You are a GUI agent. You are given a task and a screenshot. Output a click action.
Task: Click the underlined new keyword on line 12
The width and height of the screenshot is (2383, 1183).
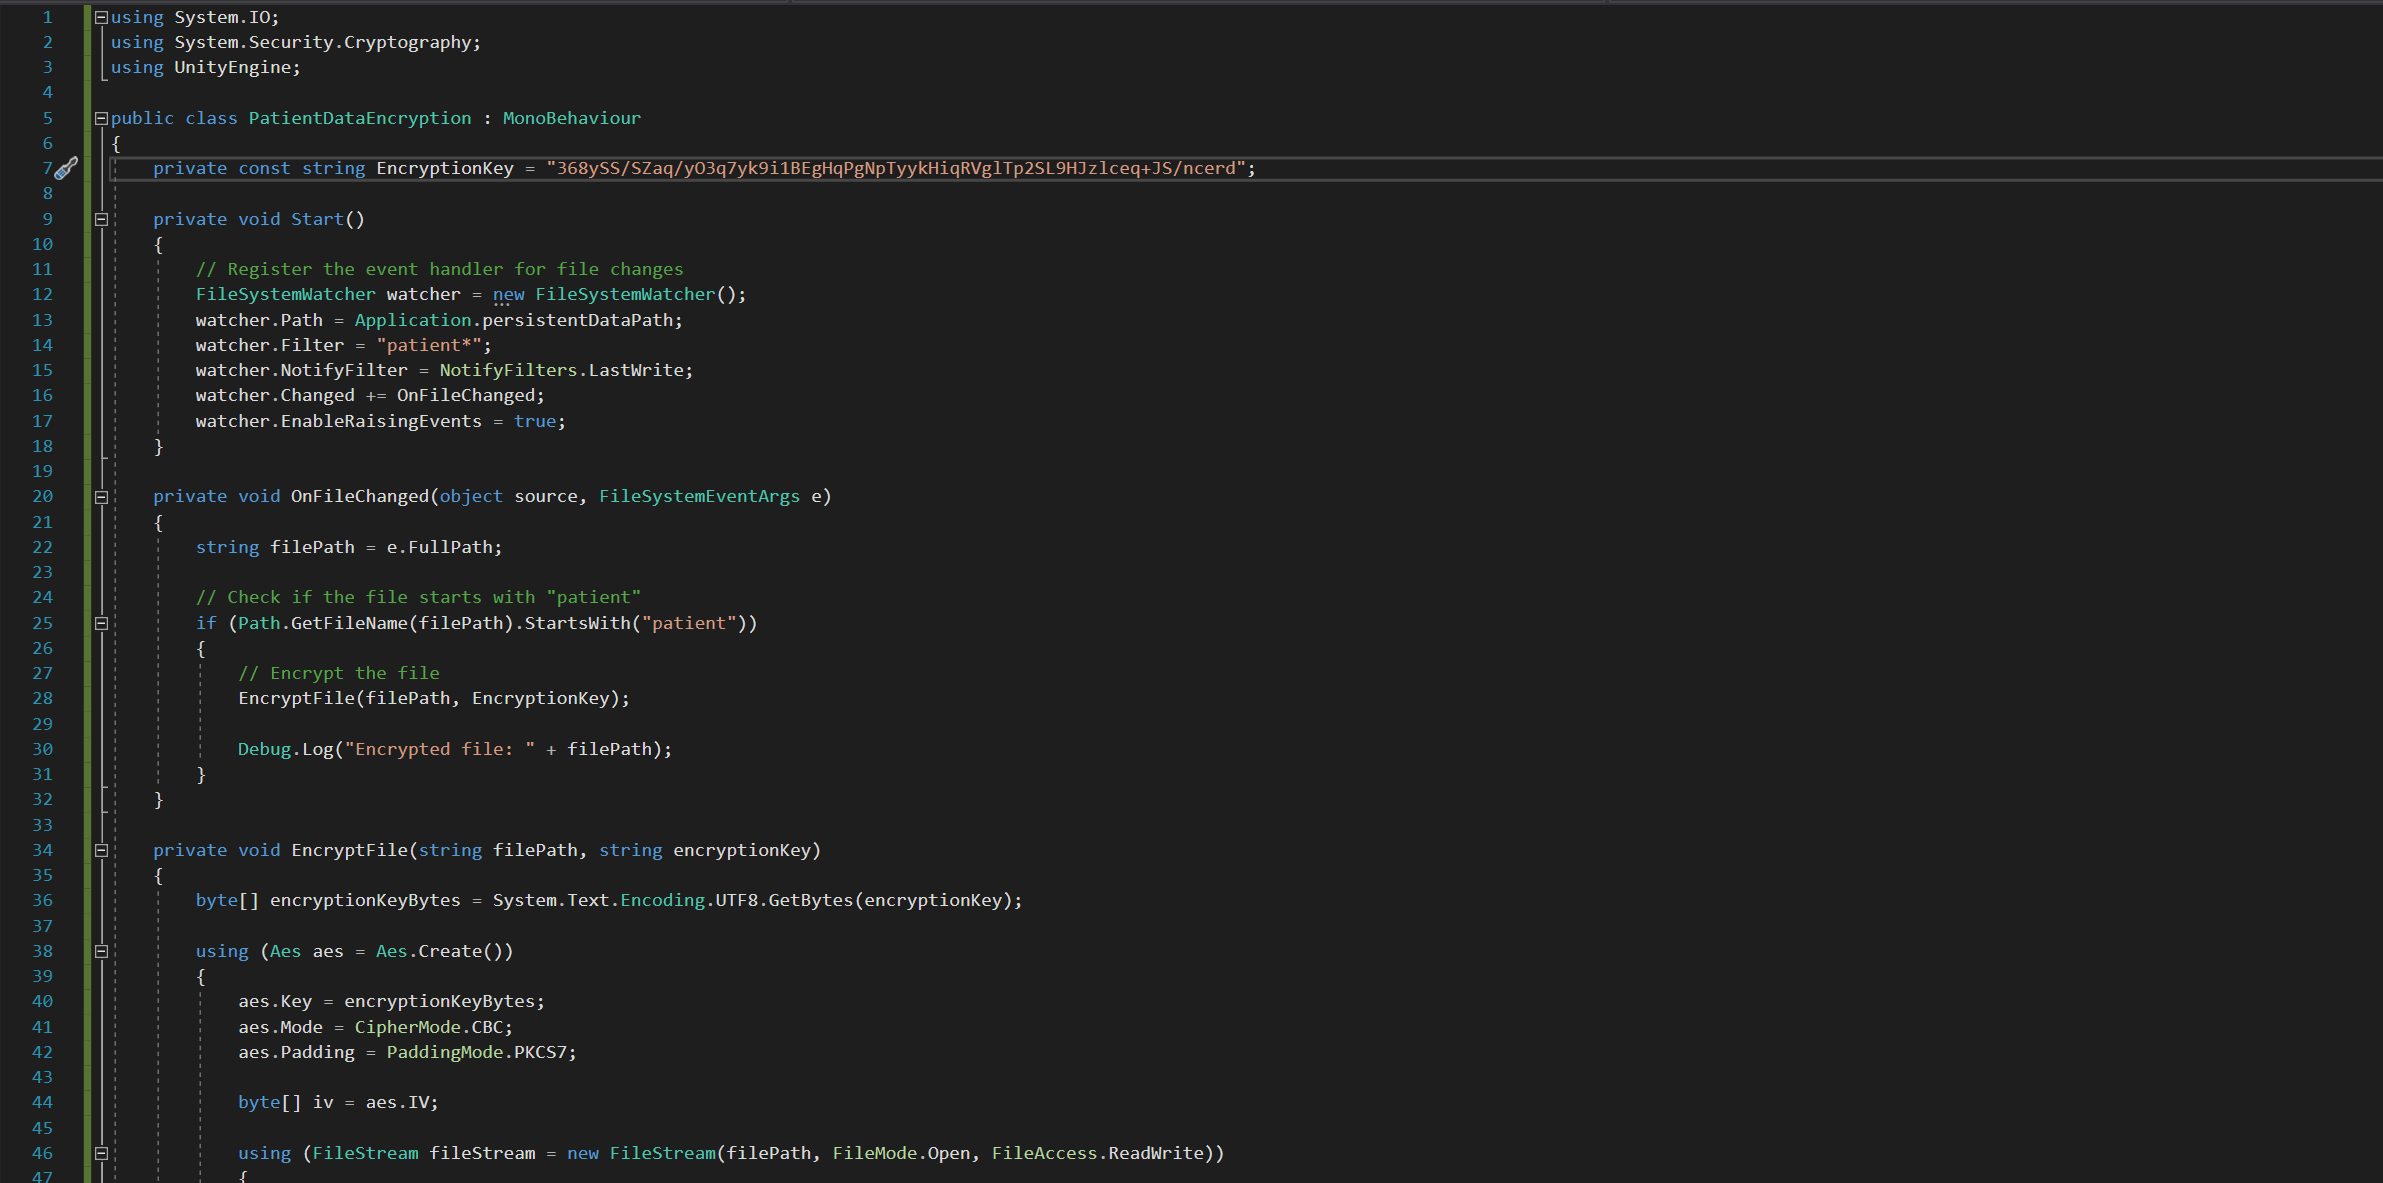tap(508, 294)
